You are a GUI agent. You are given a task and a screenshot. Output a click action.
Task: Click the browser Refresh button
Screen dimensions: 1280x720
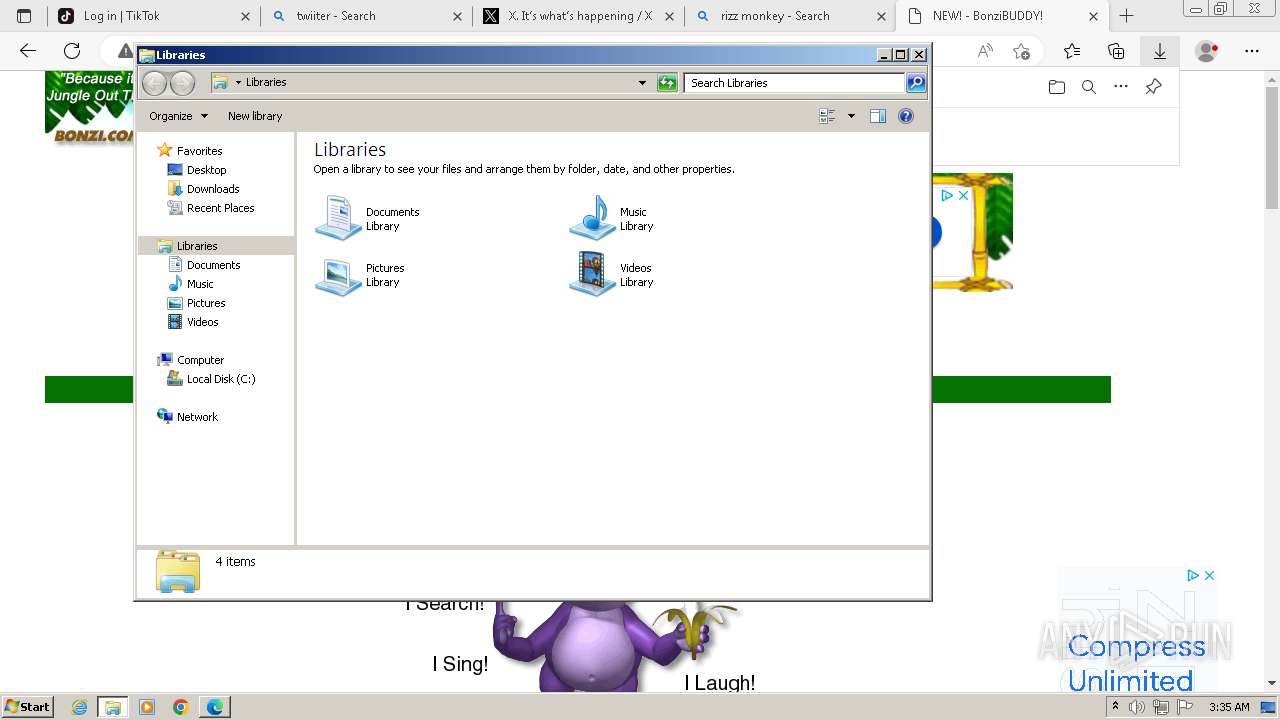click(x=72, y=51)
